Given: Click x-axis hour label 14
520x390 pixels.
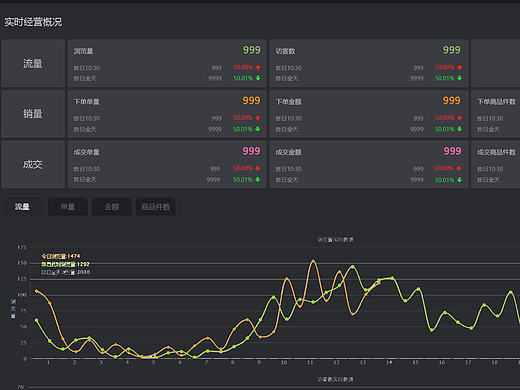Looking at the screenshot, I should pyautogui.click(x=389, y=362).
